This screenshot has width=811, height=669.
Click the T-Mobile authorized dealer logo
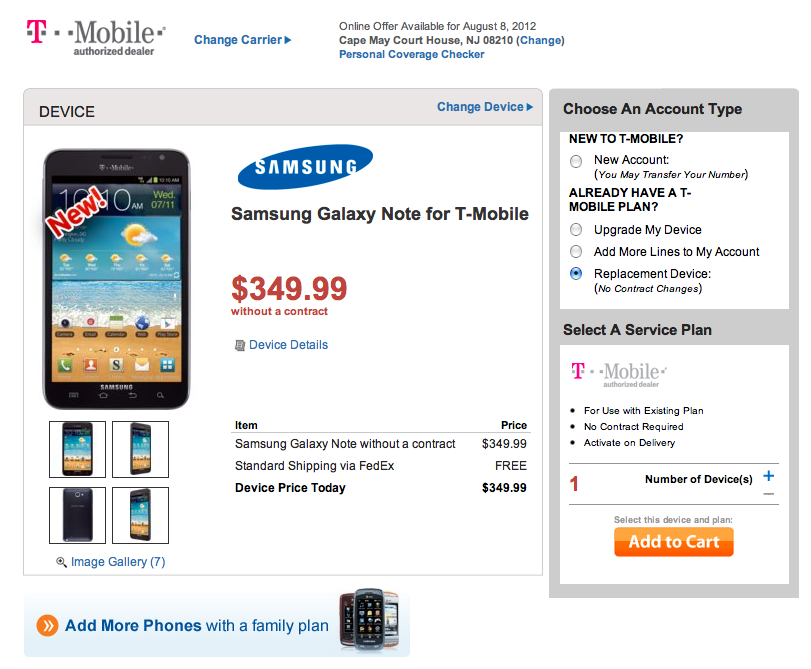tap(96, 37)
